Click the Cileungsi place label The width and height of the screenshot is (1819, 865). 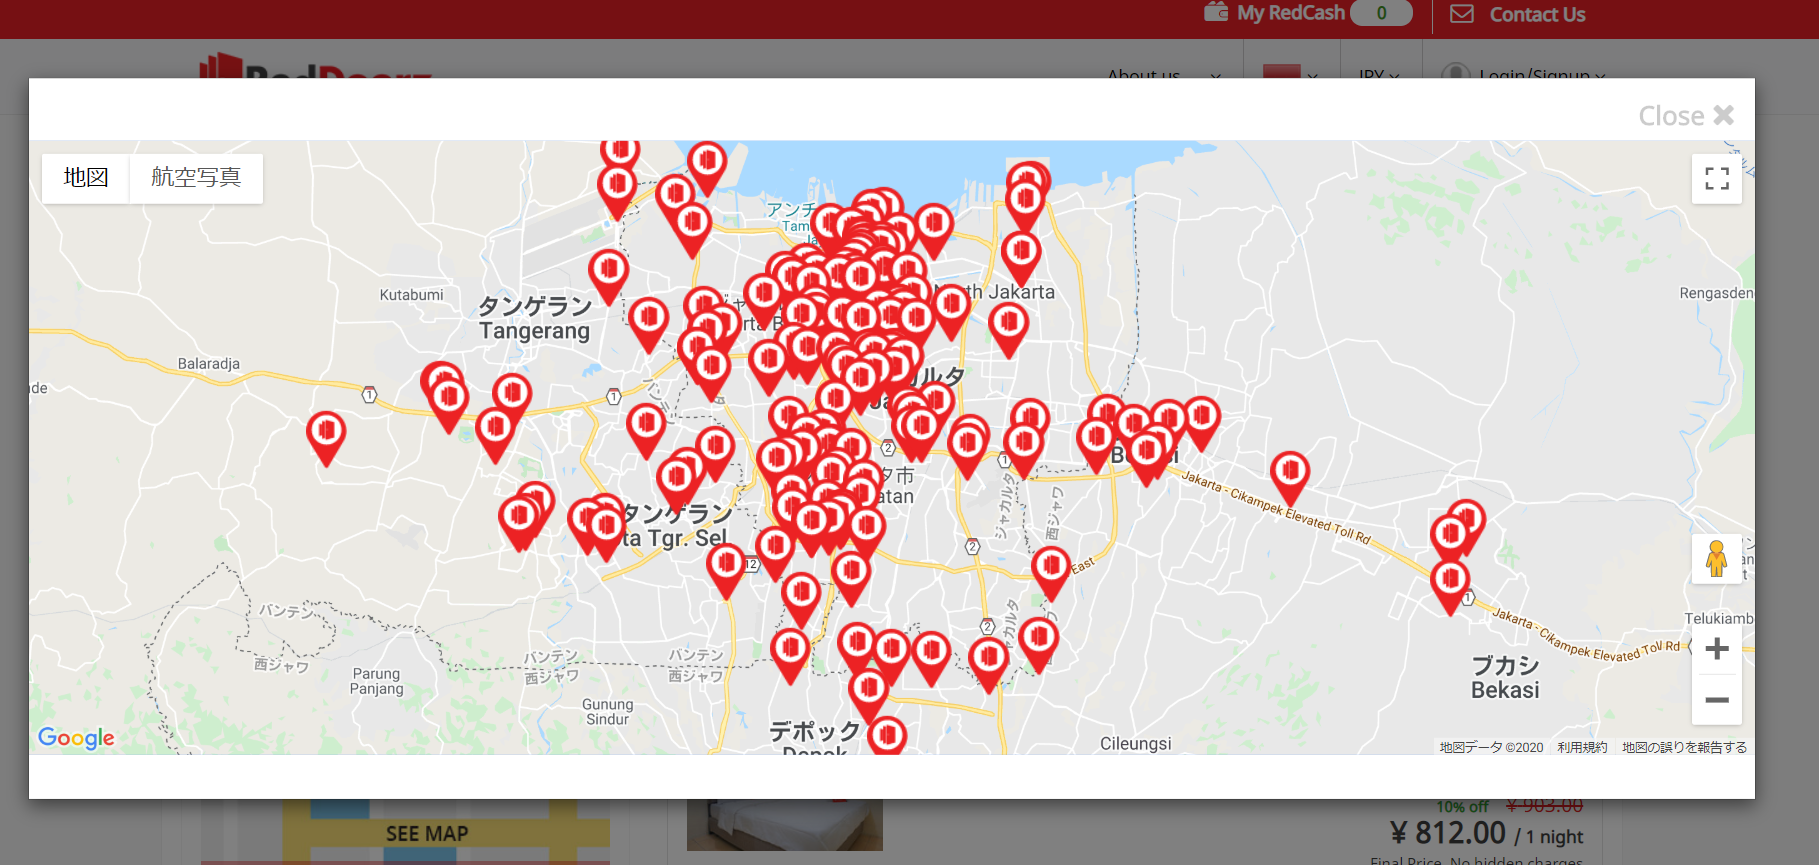[1136, 743]
